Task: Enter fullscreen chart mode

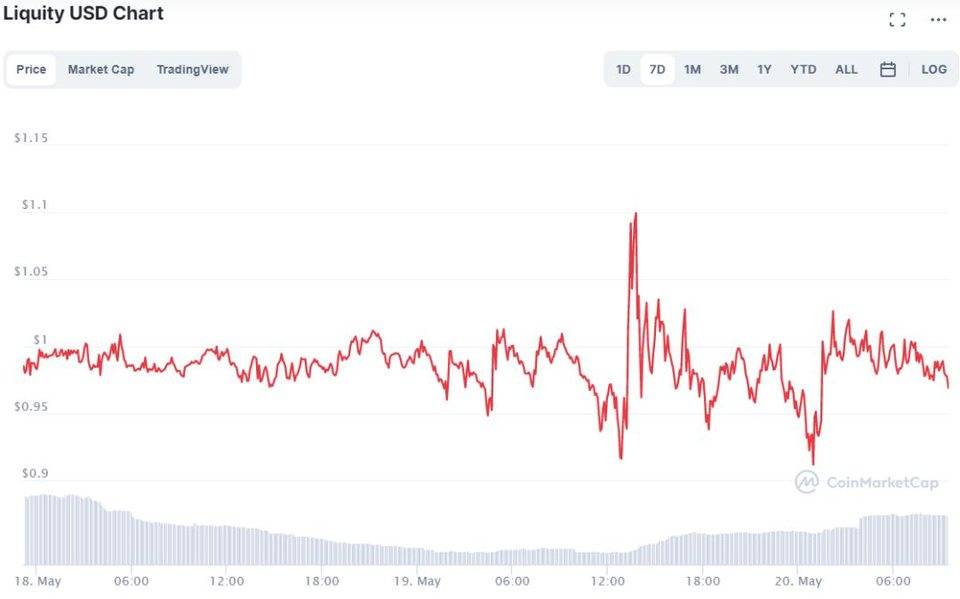Action: pos(897,20)
